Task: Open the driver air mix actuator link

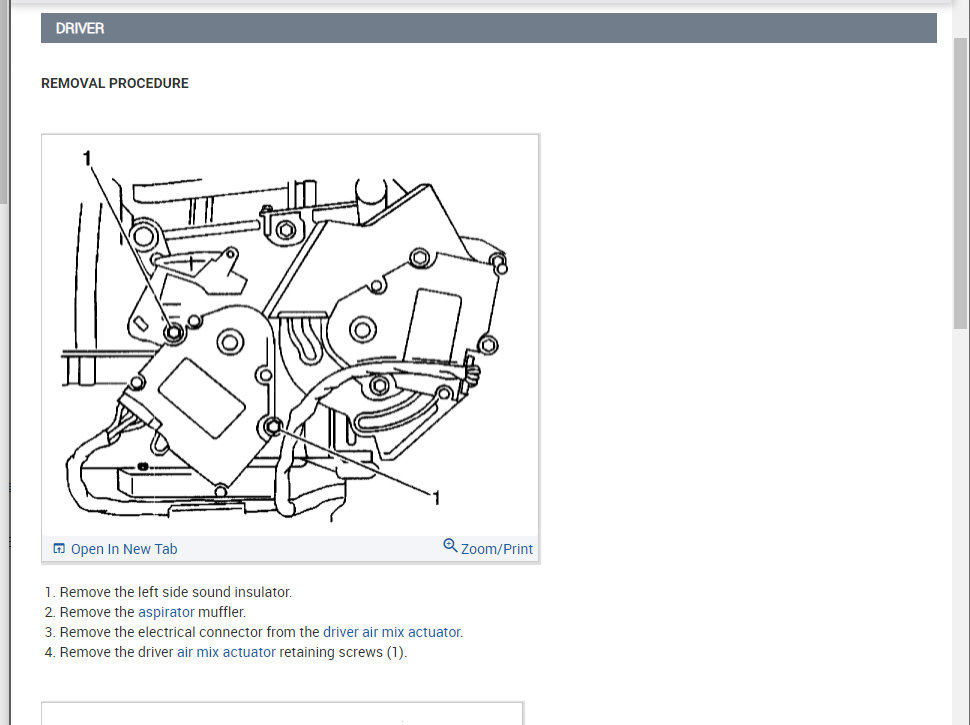Action: click(392, 632)
